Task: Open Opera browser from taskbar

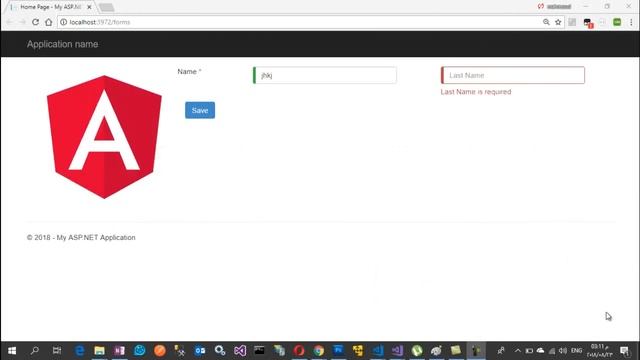Action: (299, 351)
